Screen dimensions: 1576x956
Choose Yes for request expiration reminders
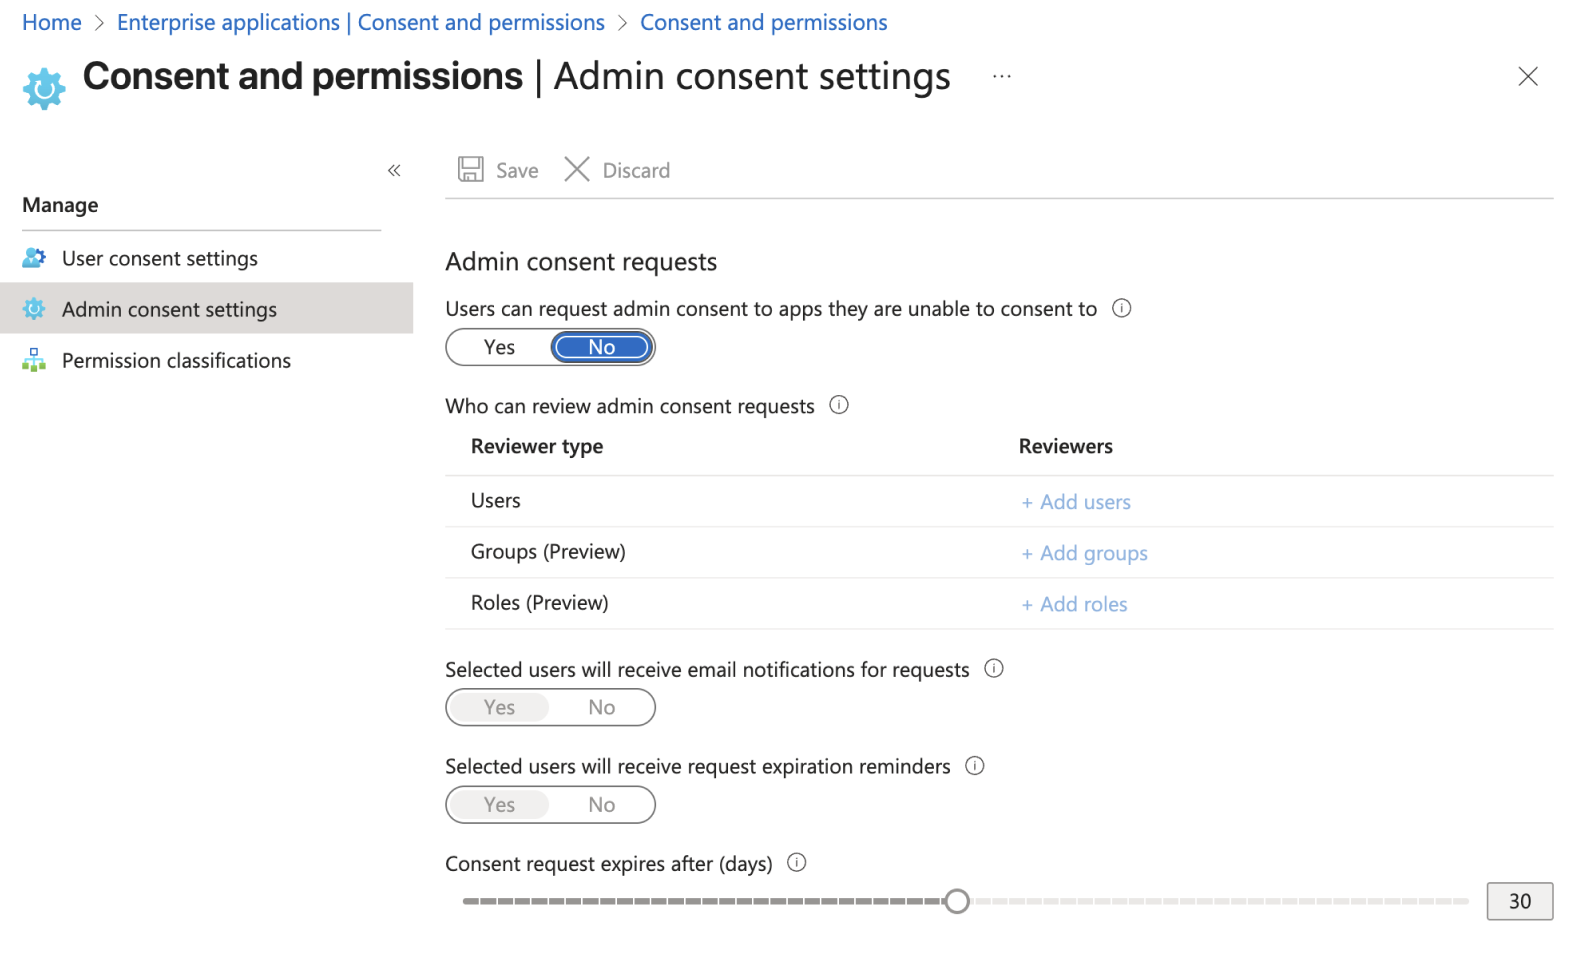click(499, 804)
